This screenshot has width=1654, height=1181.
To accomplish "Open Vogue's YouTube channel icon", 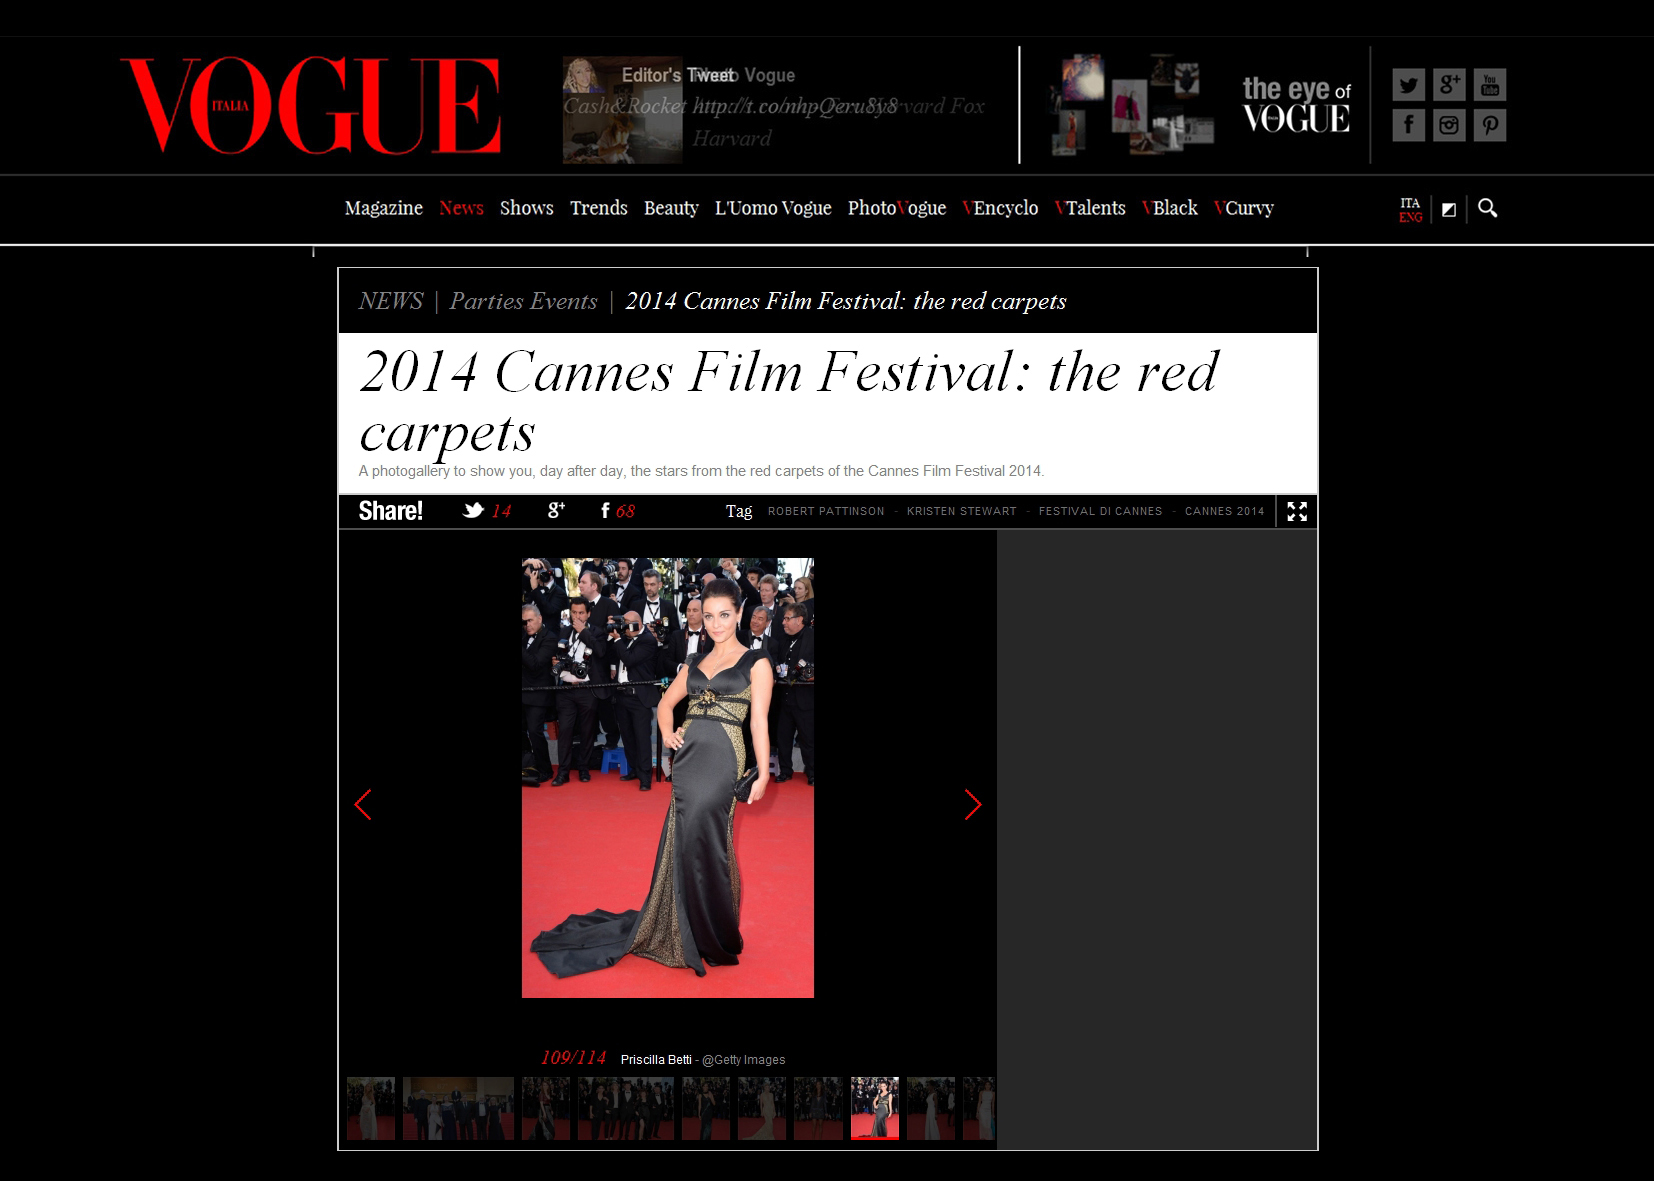I will coord(1489,85).
